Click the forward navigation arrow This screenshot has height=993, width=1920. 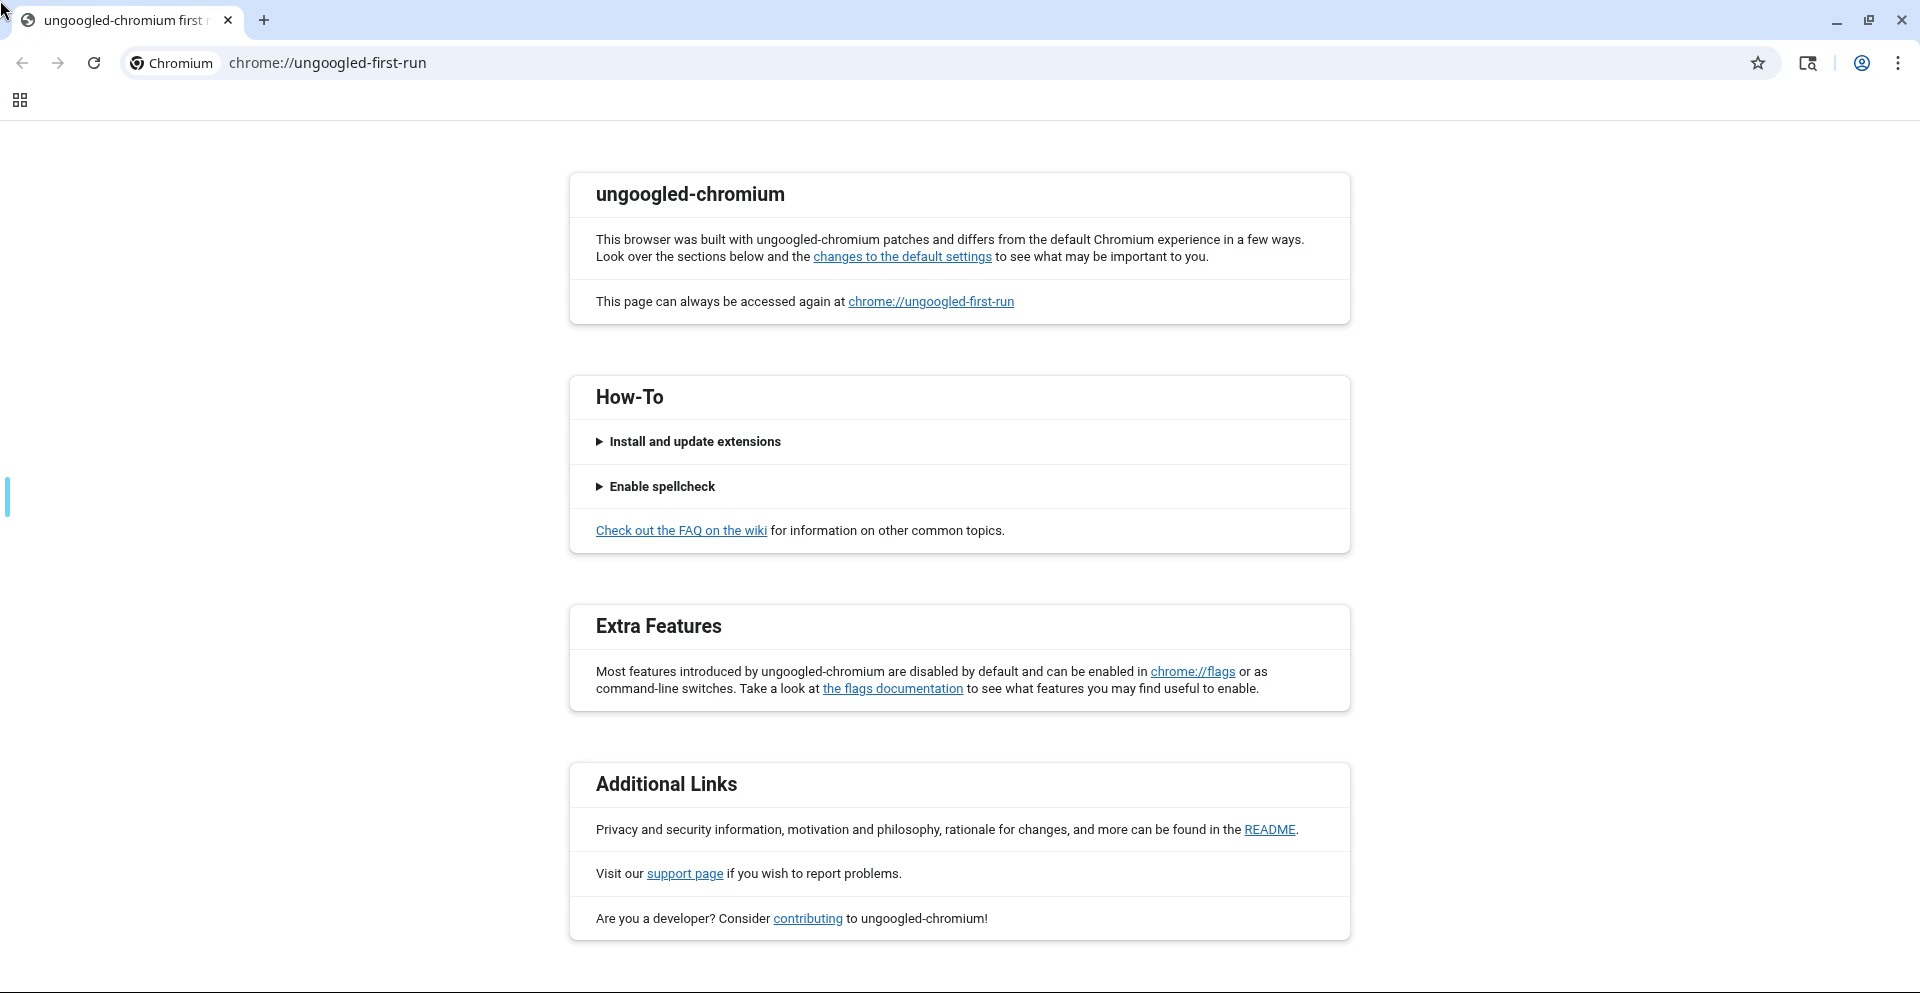pyautogui.click(x=58, y=63)
